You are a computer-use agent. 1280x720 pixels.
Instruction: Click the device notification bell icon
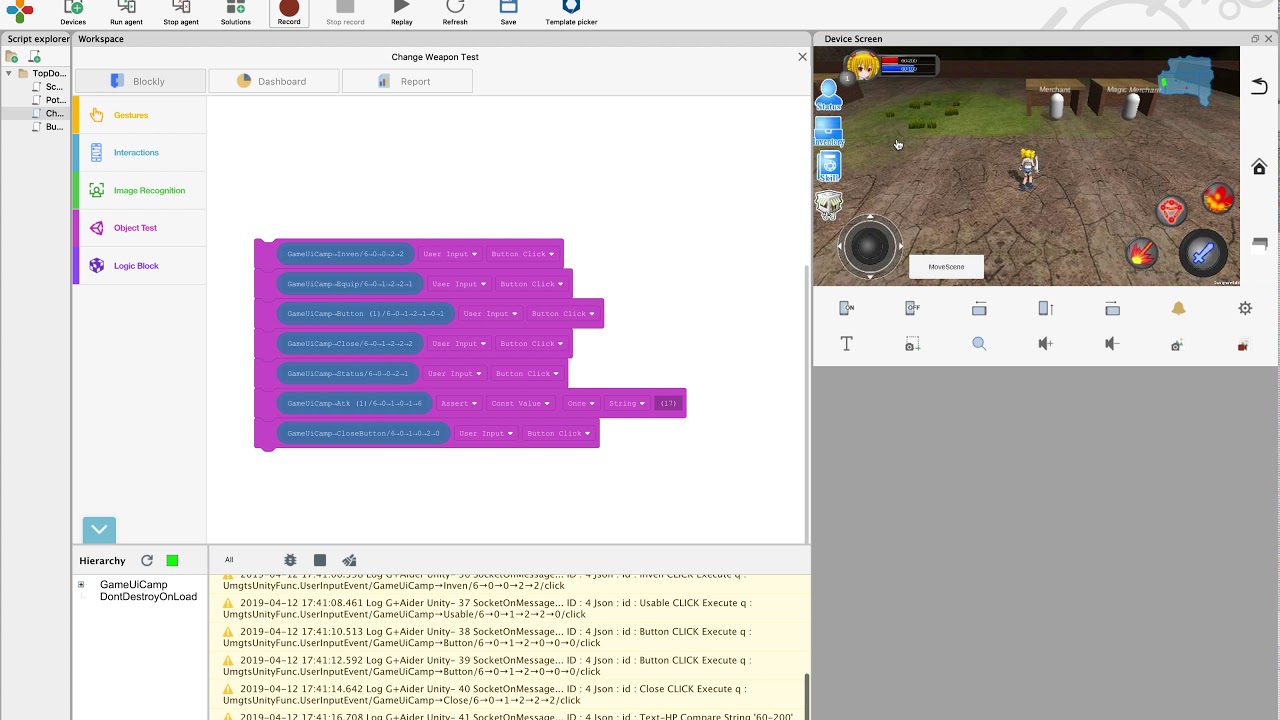[1178, 308]
